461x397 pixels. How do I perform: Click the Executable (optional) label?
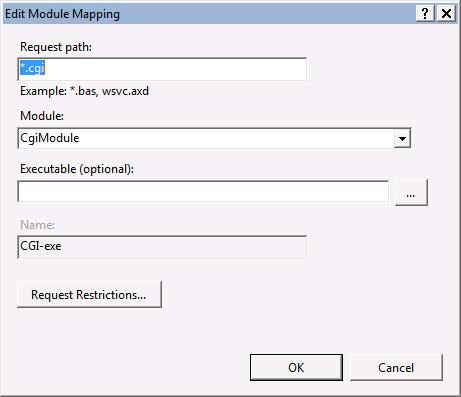[77, 169]
